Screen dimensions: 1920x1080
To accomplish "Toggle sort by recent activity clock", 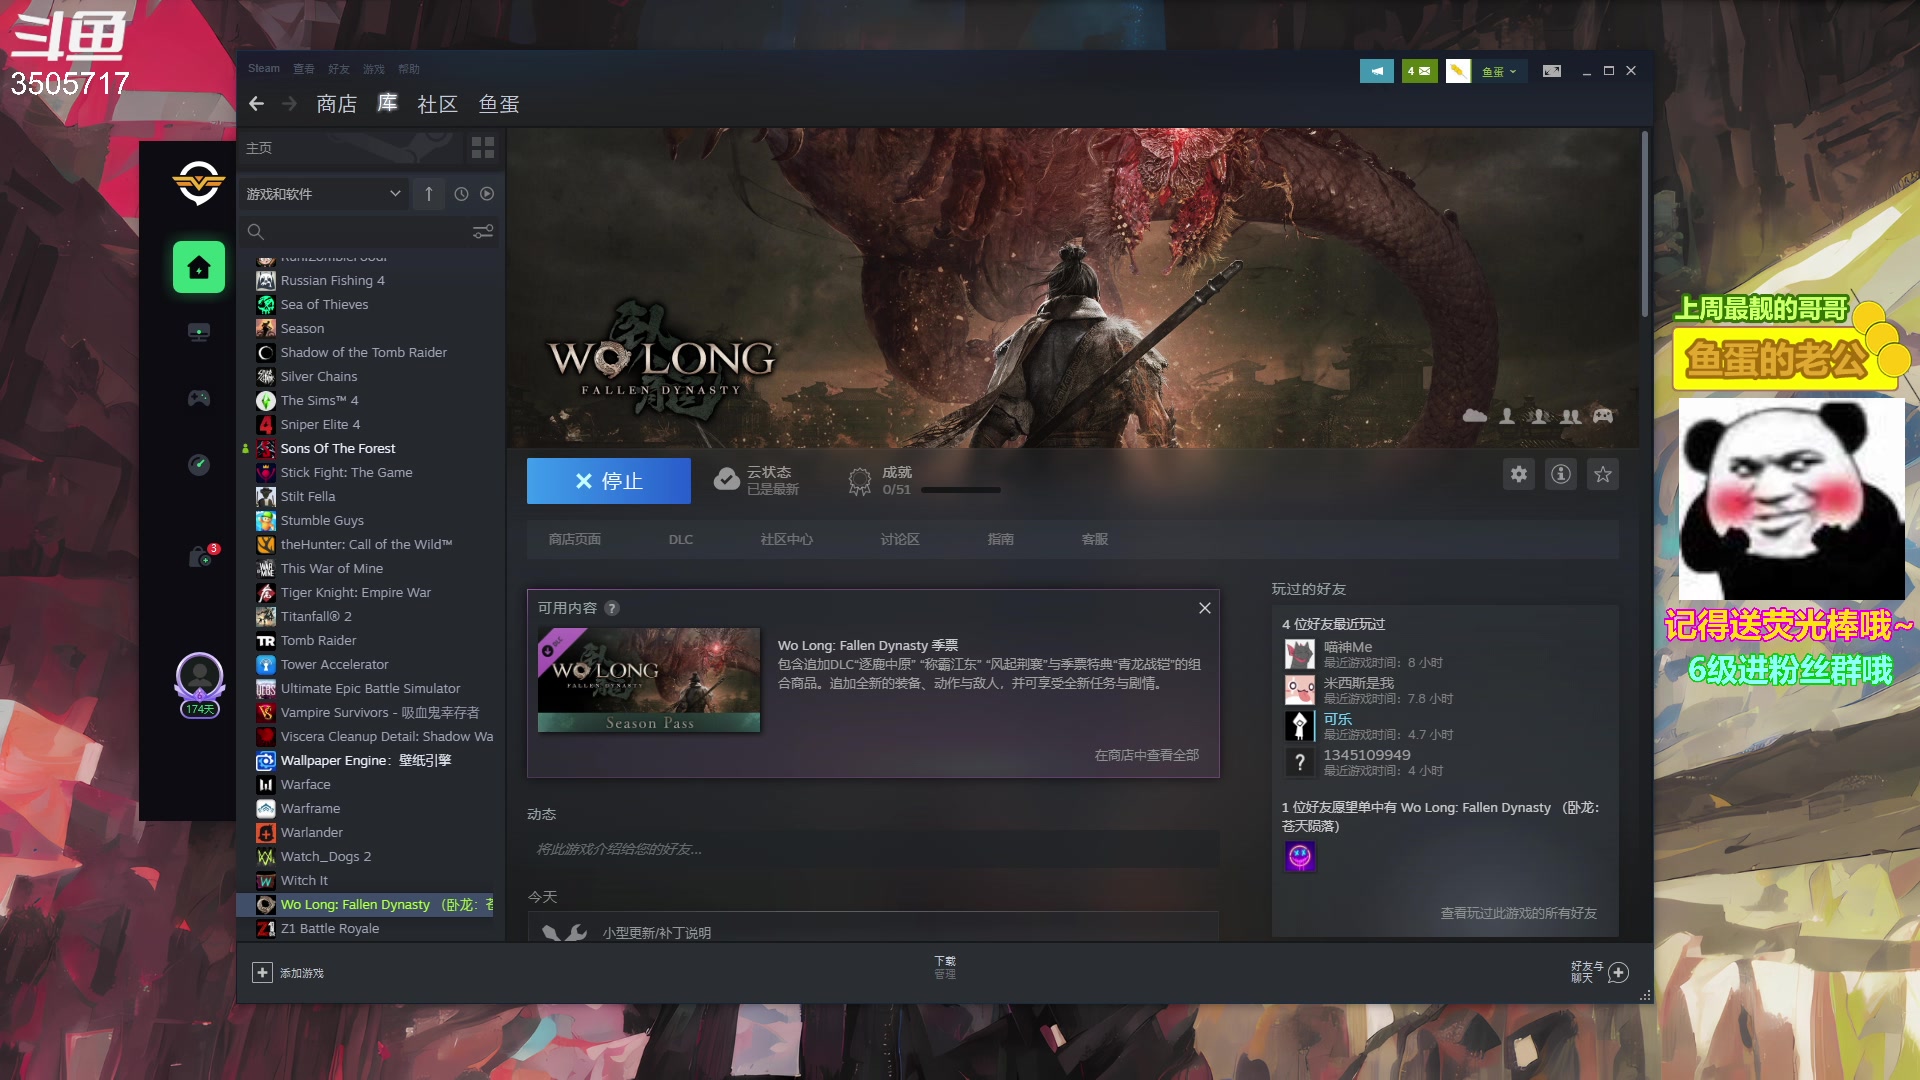I will [461, 194].
